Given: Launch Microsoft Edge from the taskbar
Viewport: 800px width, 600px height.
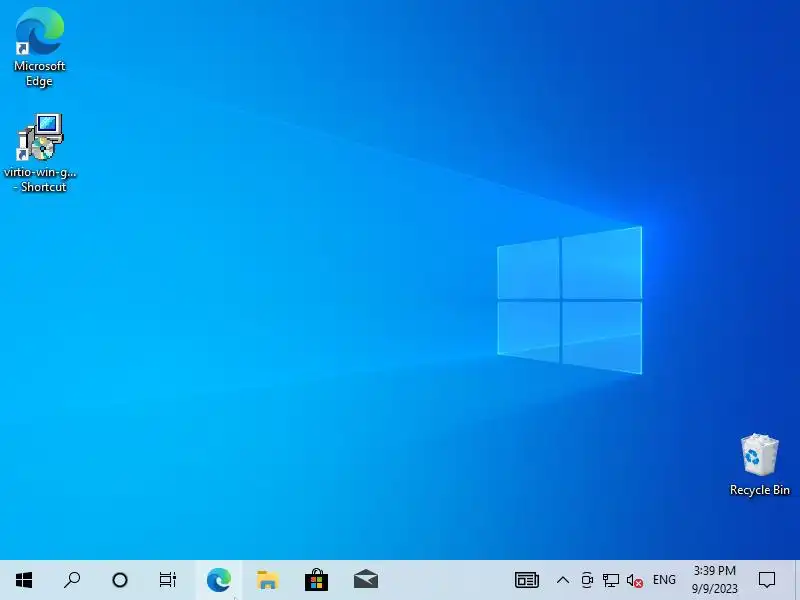Looking at the screenshot, I should 219,580.
